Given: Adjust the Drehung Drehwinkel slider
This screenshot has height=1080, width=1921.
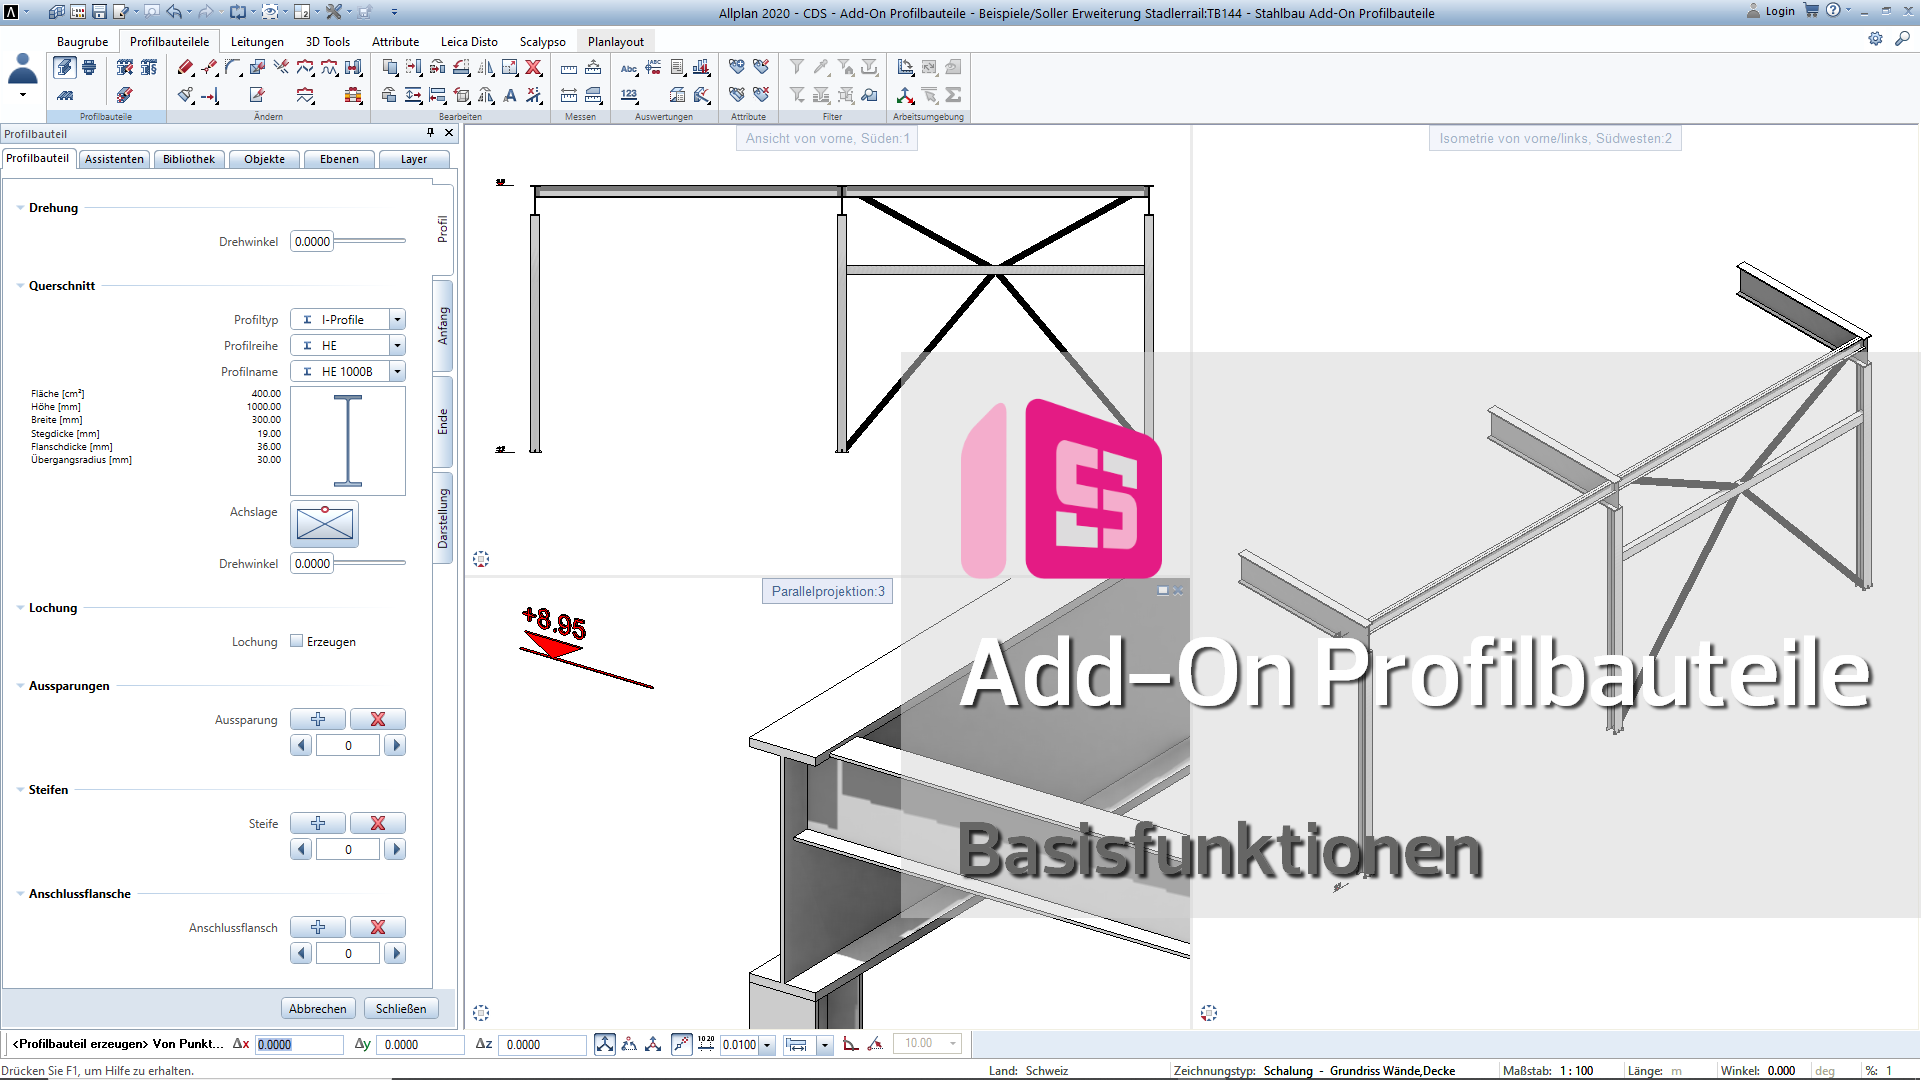Looking at the screenshot, I should [x=370, y=241].
